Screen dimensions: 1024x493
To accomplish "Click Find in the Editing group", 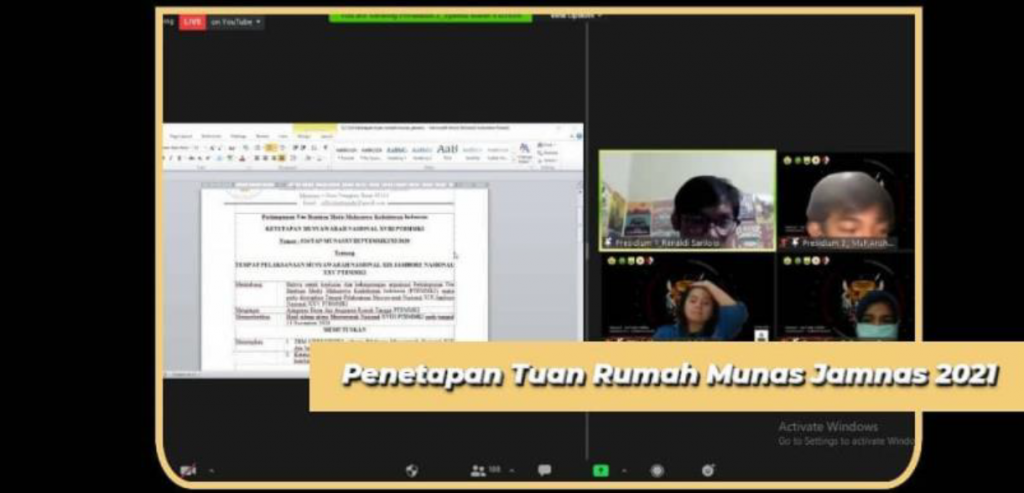I will (x=546, y=144).
